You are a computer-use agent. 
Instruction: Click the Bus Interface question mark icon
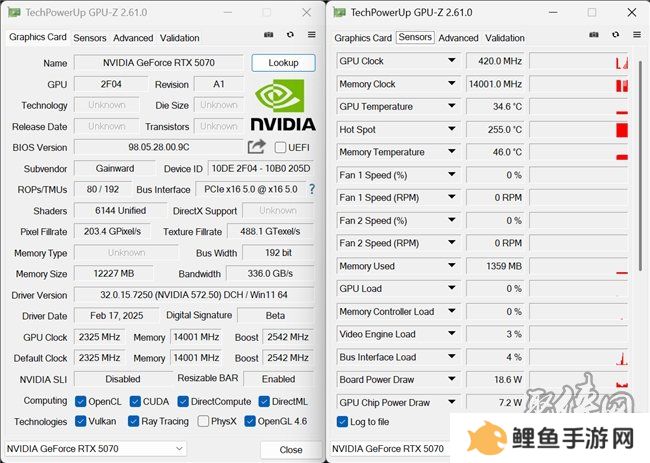[x=312, y=189]
